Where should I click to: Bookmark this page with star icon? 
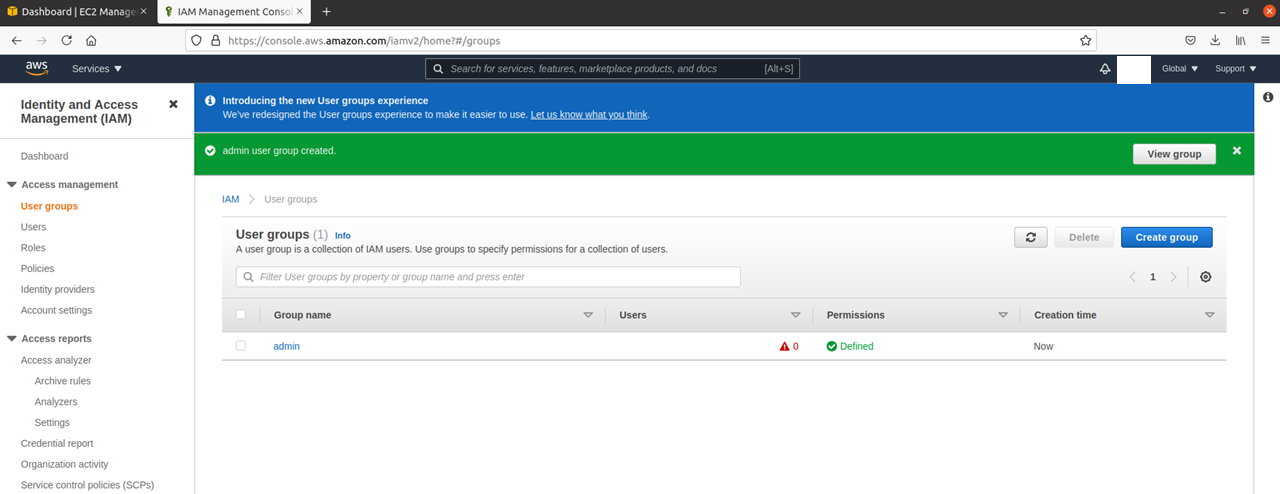pyautogui.click(x=1085, y=41)
